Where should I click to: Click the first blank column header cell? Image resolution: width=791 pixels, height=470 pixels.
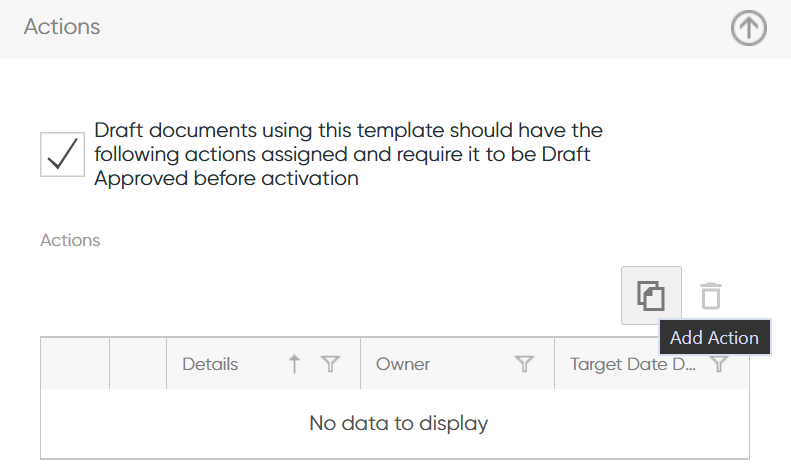click(x=75, y=364)
